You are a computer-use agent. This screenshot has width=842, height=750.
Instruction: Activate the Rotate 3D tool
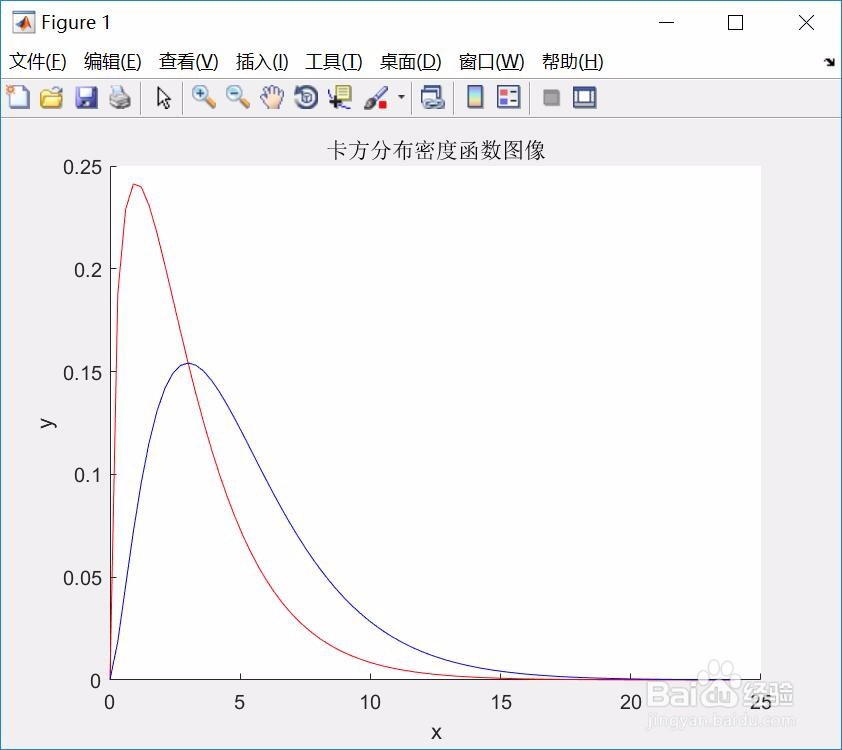click(x=306, y=98)
